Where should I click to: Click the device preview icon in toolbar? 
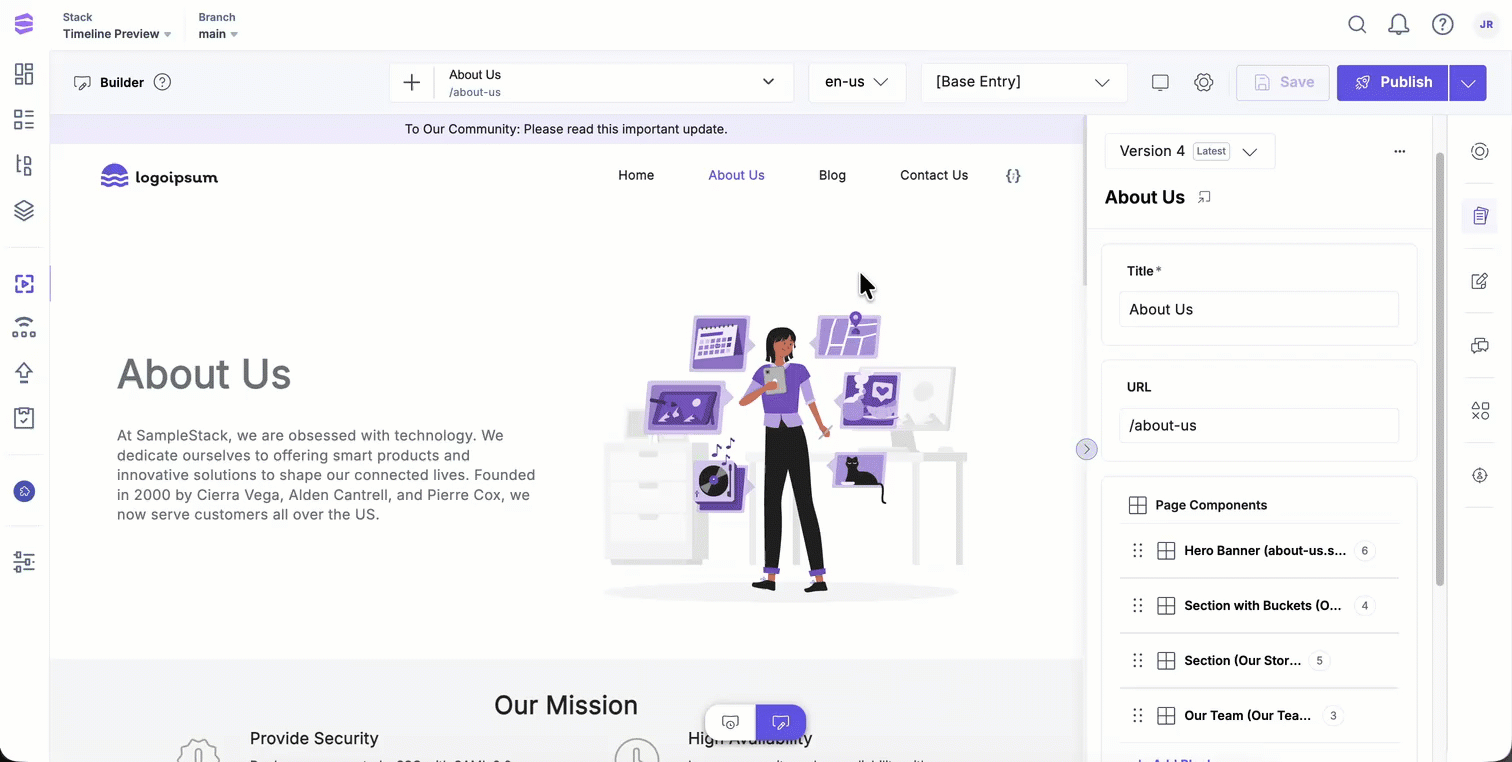tap(1160, 83)
